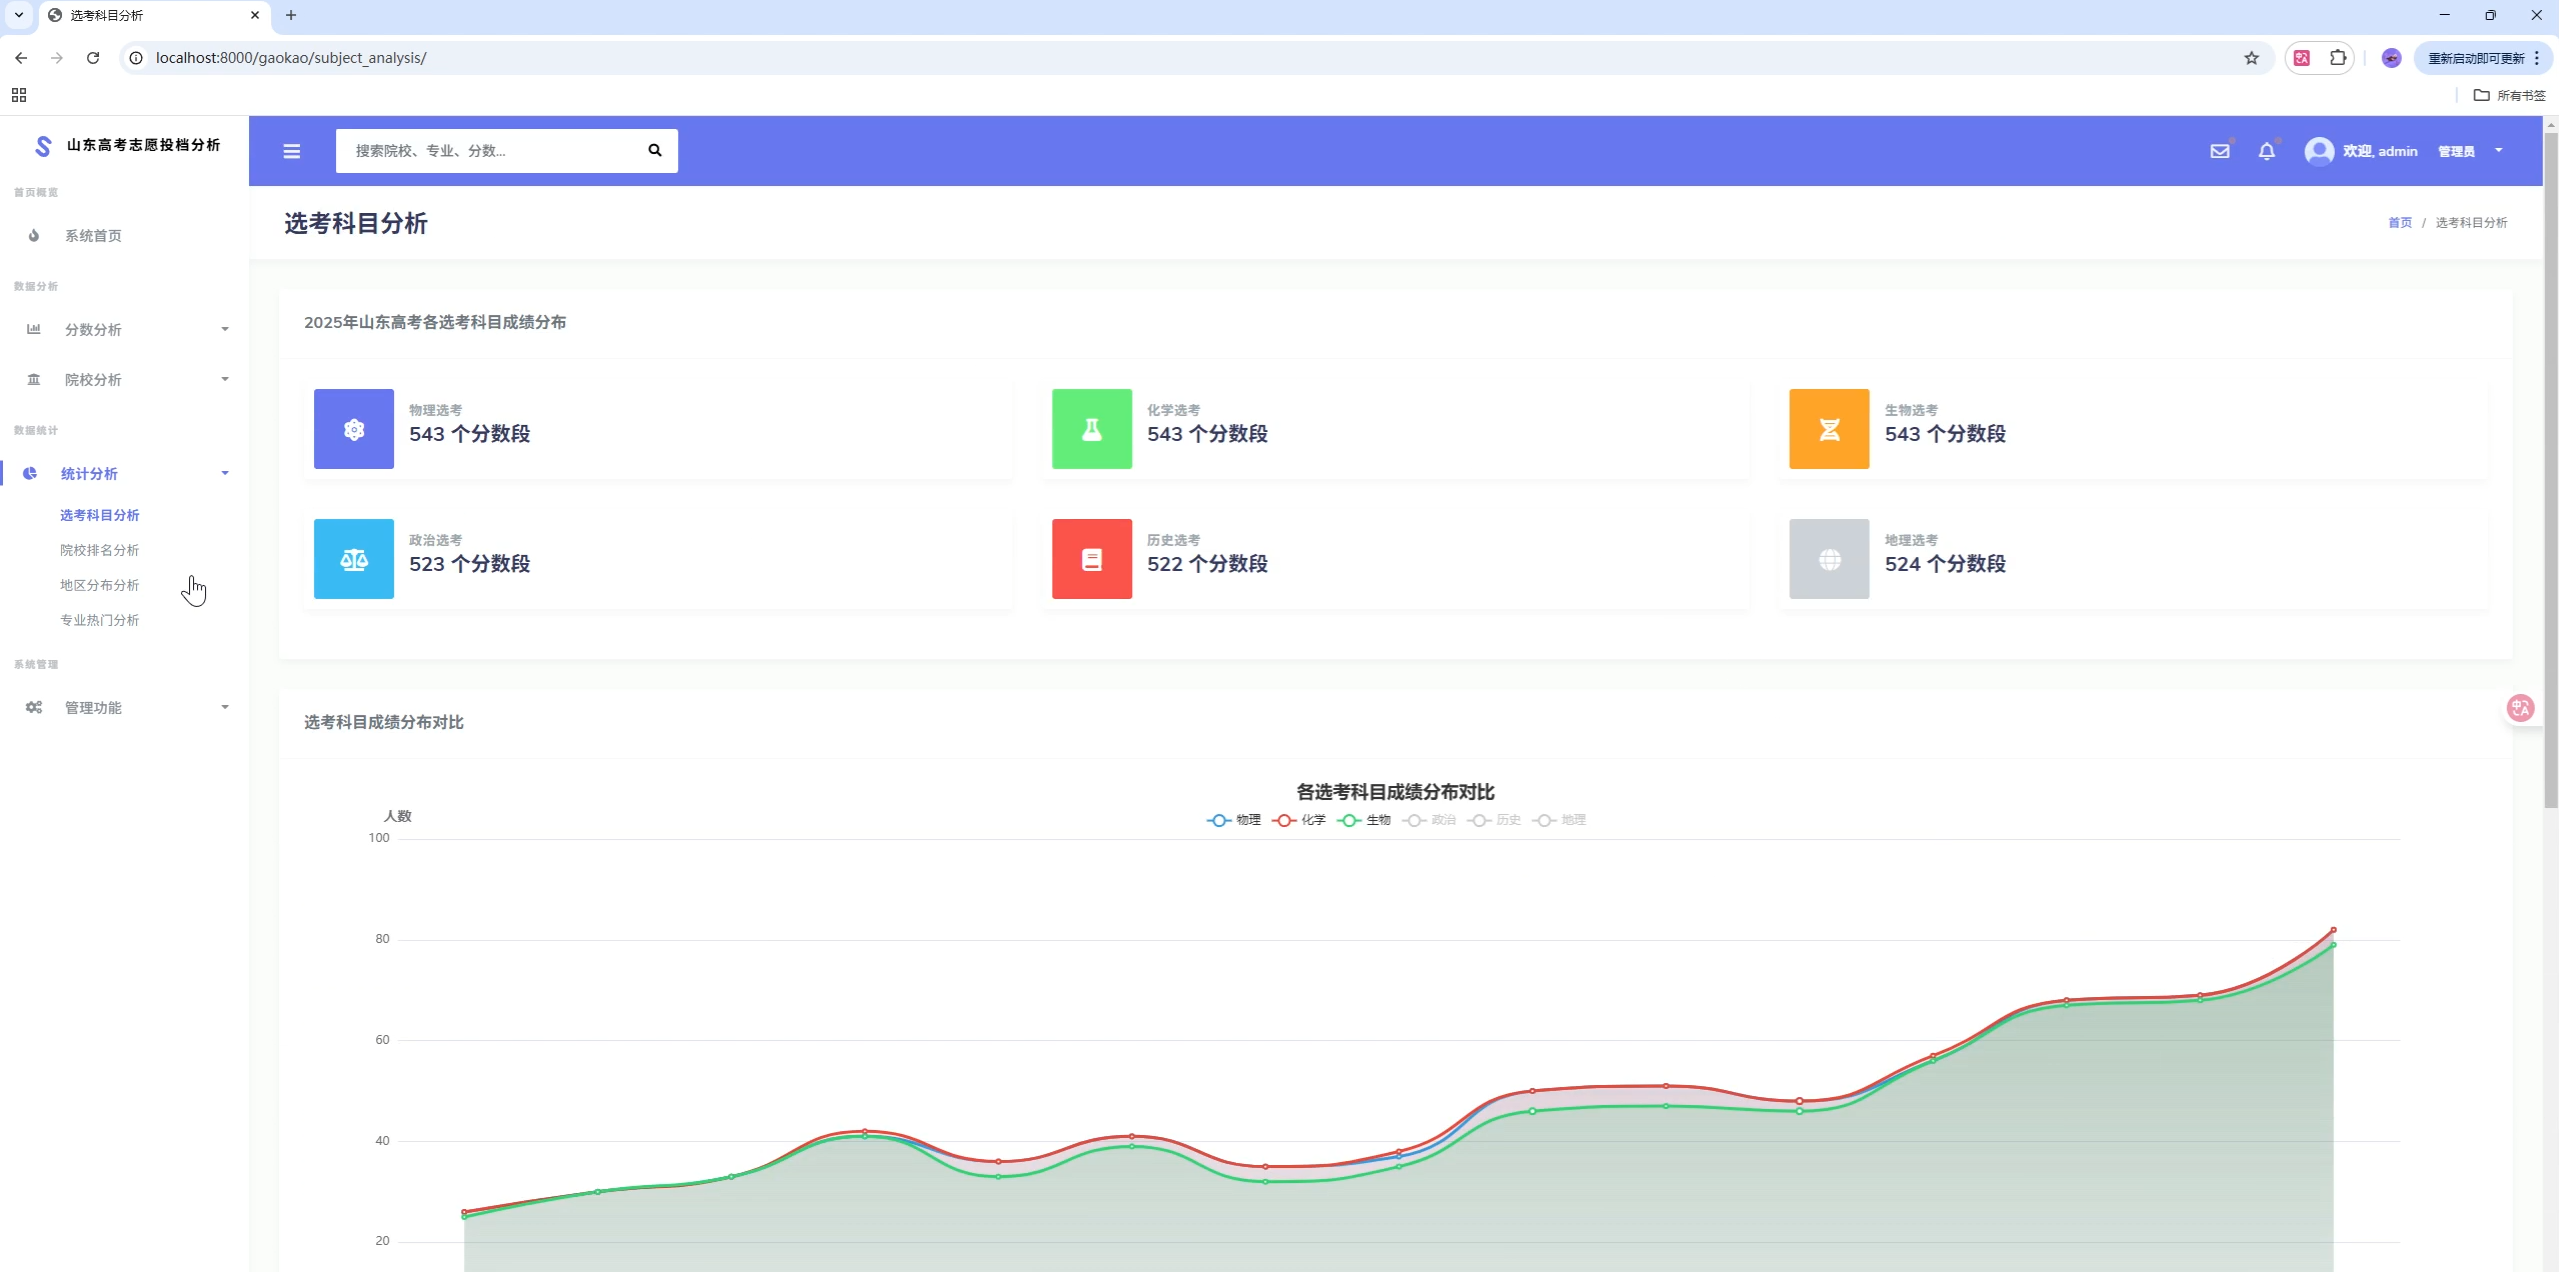Click the 523 个分数段 value under 政治选考
This screenshot has height=1272, width=2559.
pyautogui.click(x=470, y=564)
